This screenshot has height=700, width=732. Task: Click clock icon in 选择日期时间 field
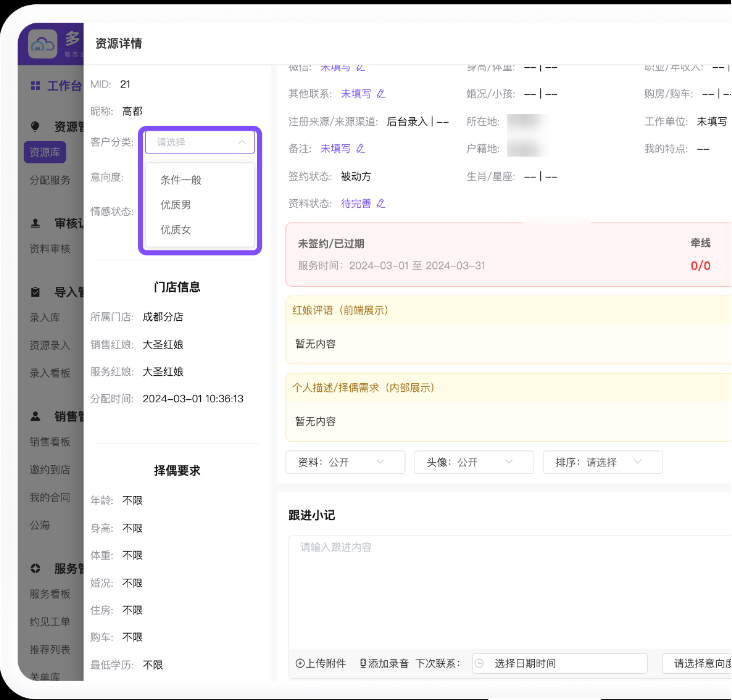[x=480, y=663]
